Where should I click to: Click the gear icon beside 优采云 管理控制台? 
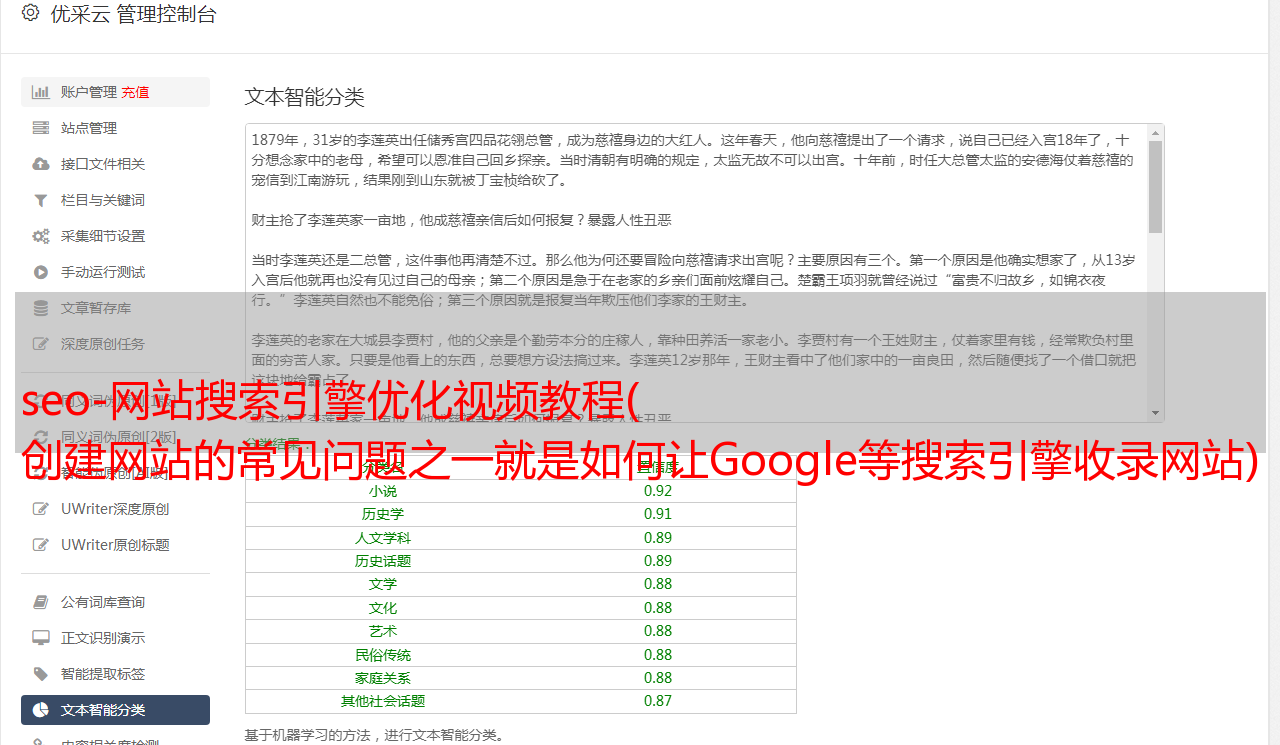coord(30,14)
